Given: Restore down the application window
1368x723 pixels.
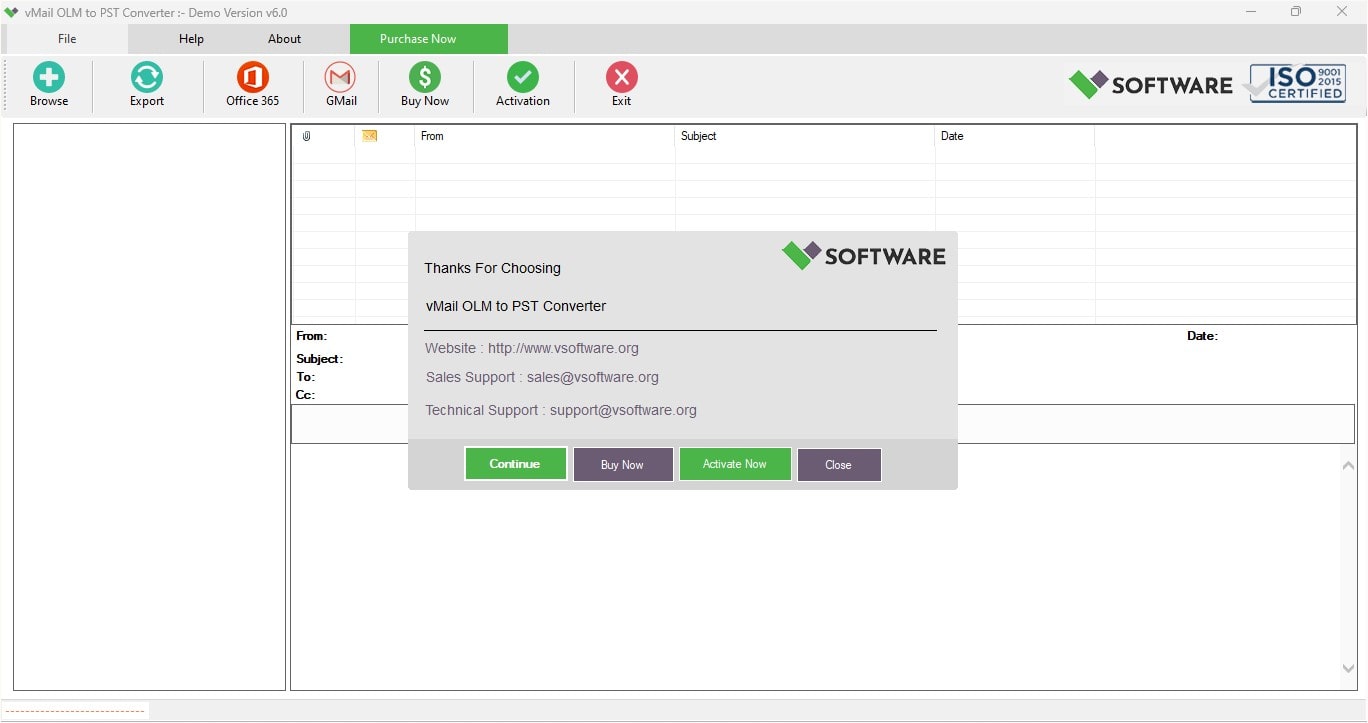Looking at the screenshot, I should 1296,12.
